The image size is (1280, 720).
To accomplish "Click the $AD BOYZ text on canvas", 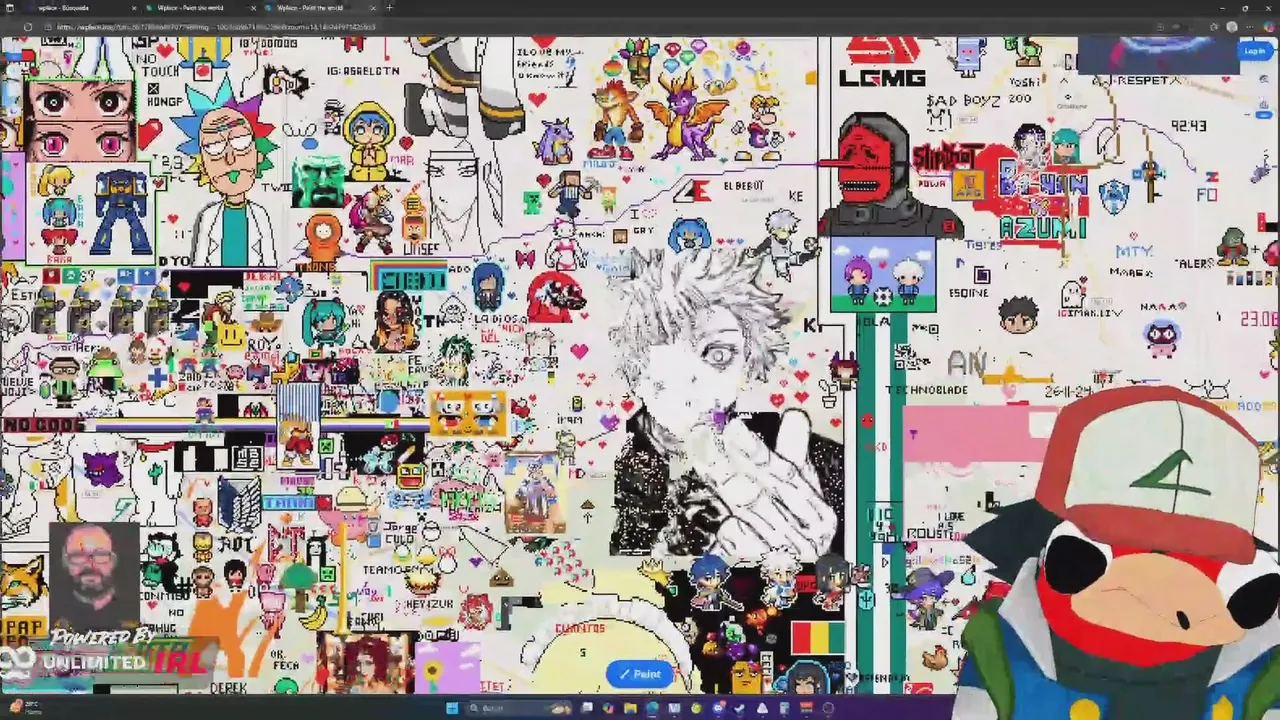I will [962, 101].
